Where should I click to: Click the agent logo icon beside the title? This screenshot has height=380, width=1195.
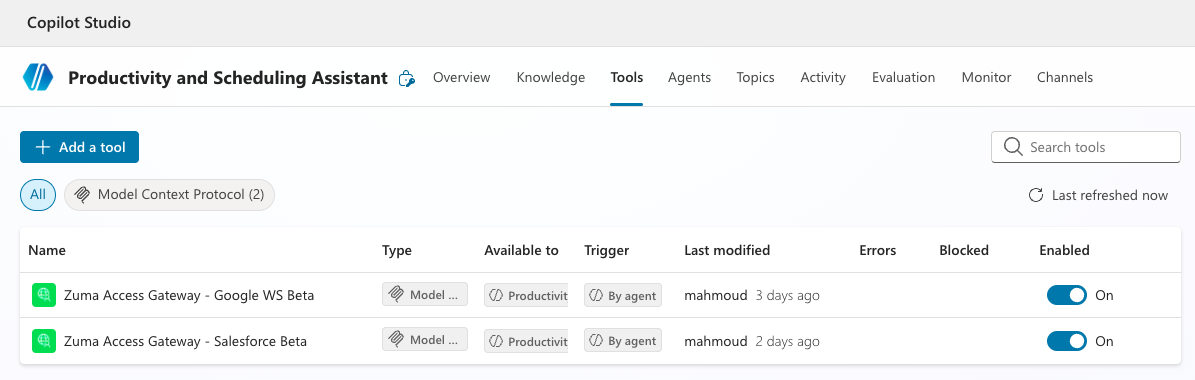coord(37,77)
